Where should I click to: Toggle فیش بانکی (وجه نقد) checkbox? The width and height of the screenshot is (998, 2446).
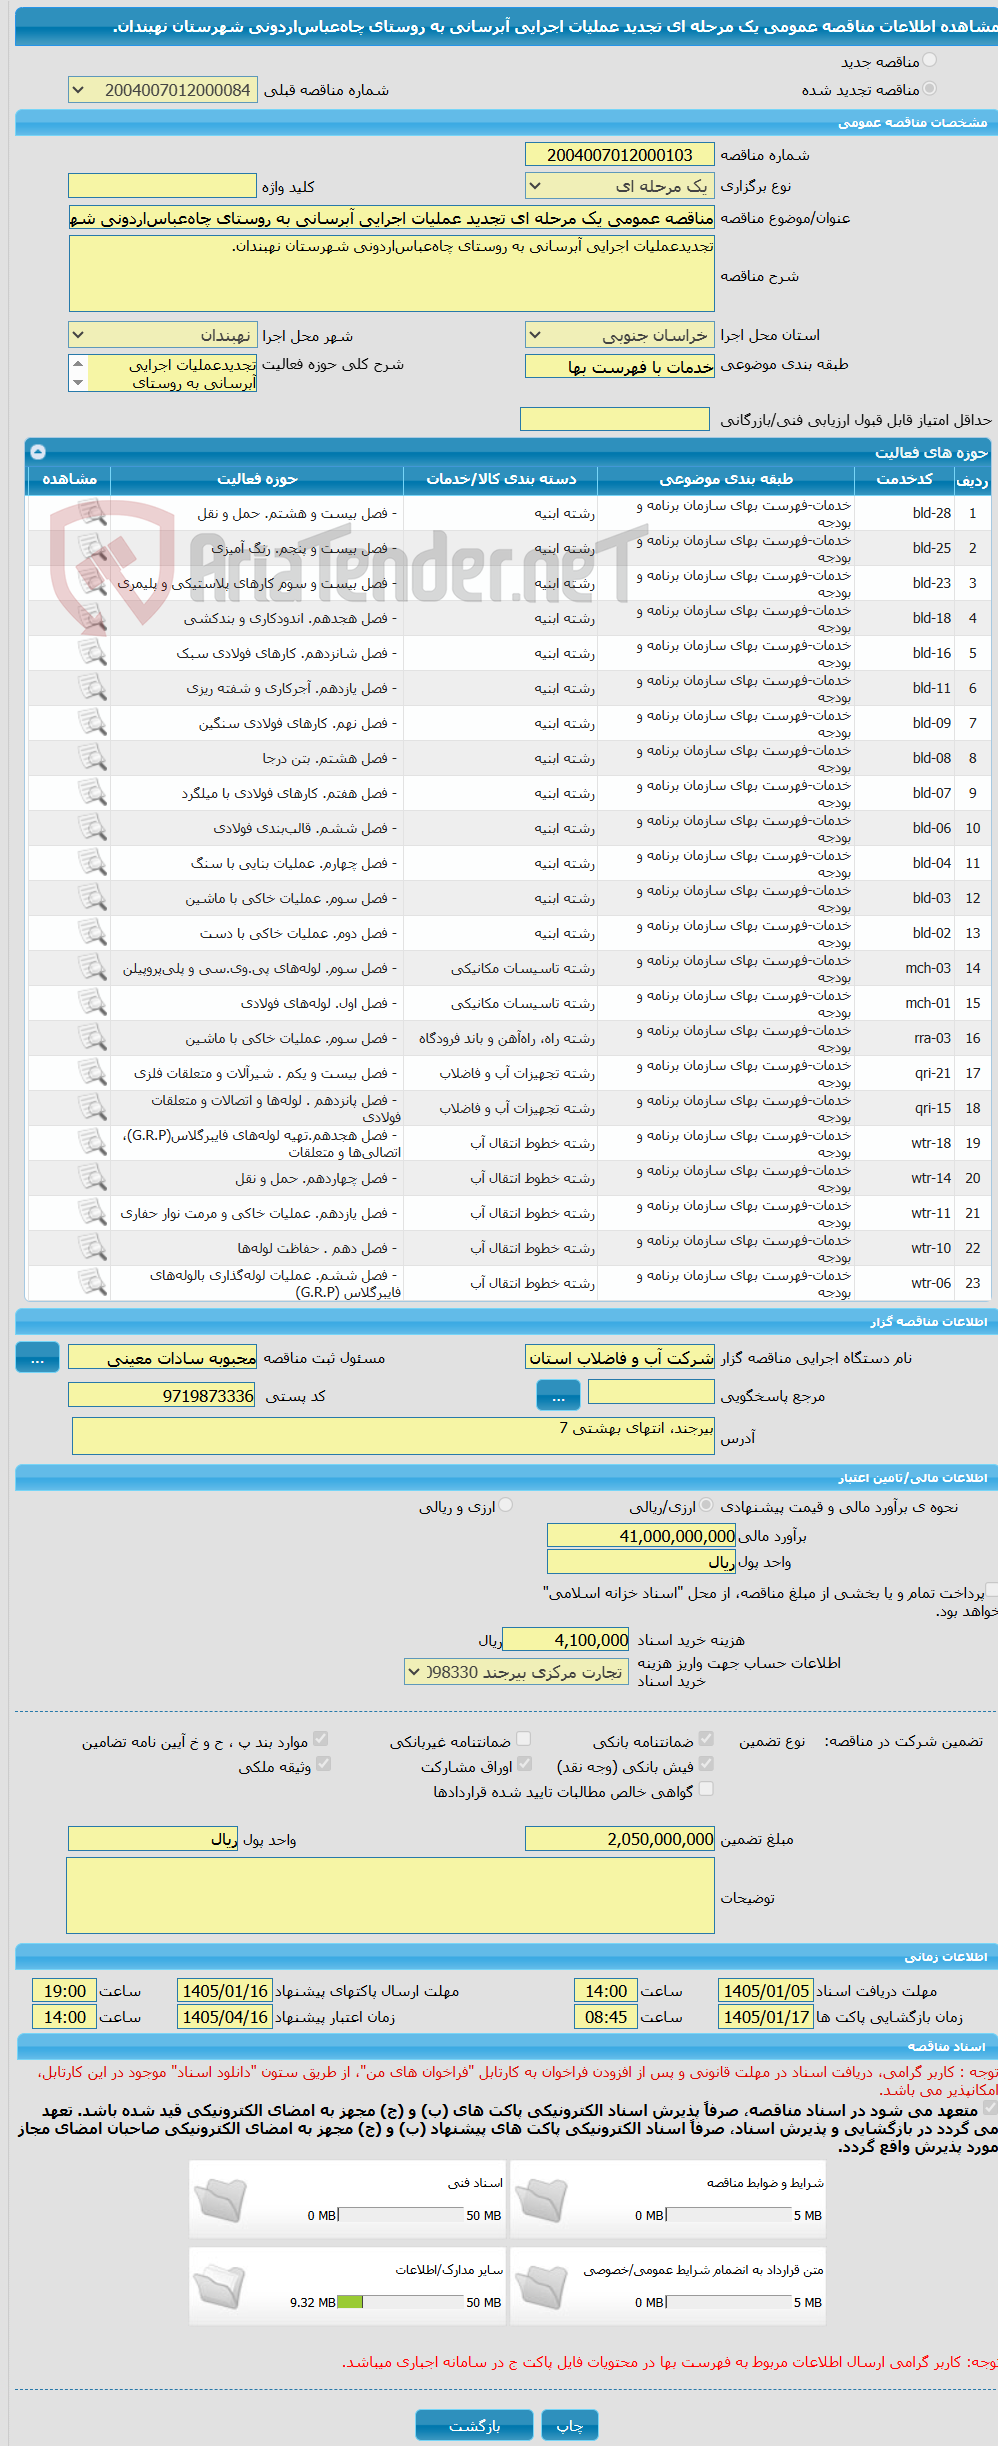(x=706, y=1764)
